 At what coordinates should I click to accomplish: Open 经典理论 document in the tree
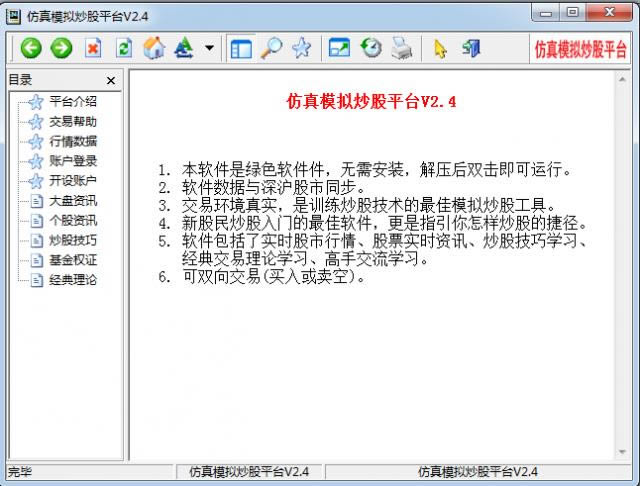pyautogui.click(x=73, y=280)
